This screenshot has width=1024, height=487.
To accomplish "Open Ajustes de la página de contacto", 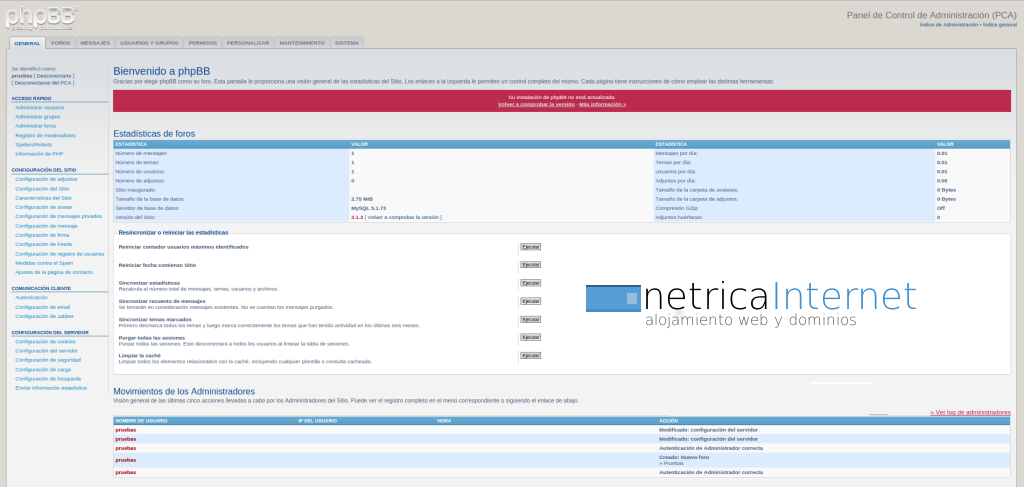I will tap(54, 272).
